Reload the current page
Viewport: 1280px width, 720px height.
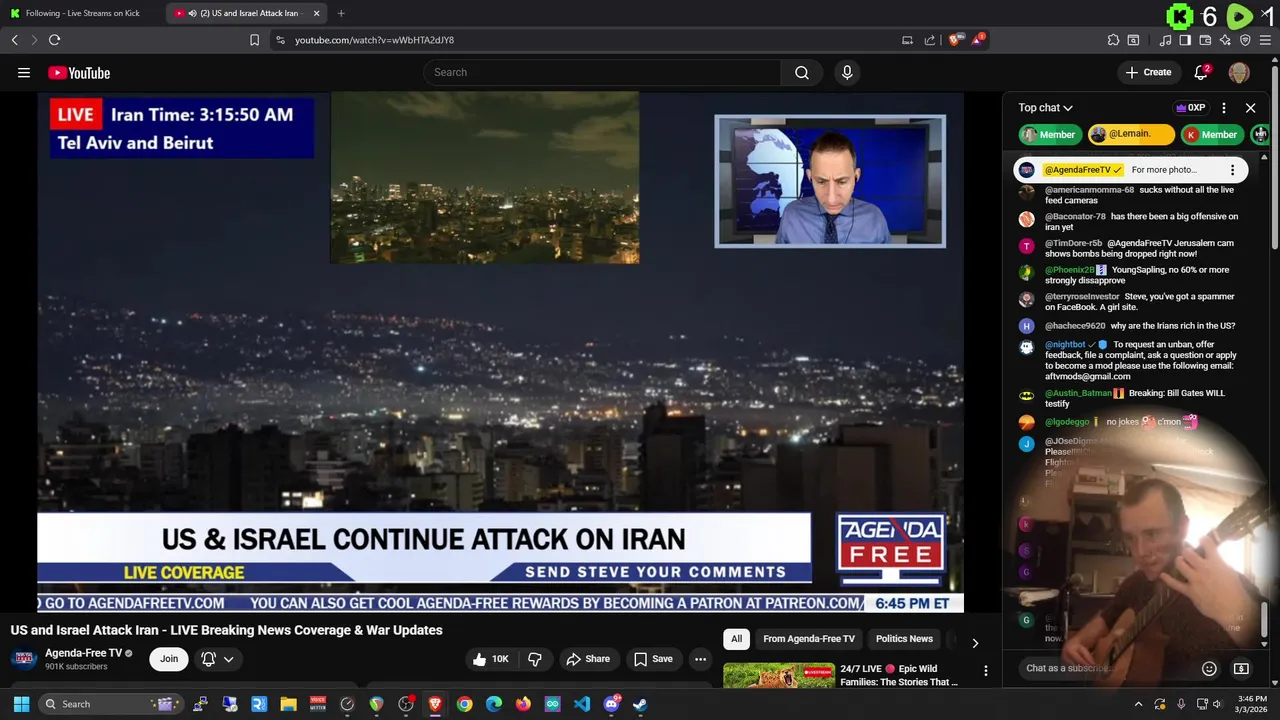click(54, 40)
